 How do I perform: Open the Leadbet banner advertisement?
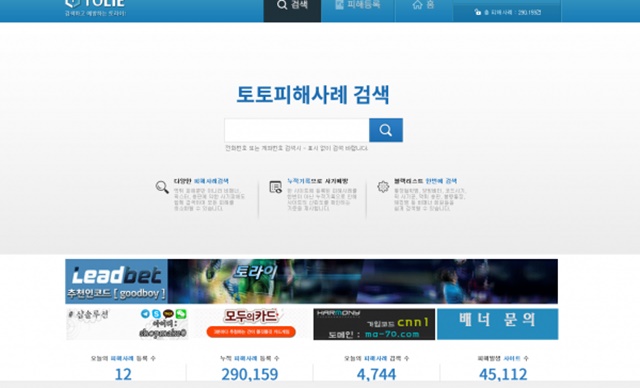point(311,281)
